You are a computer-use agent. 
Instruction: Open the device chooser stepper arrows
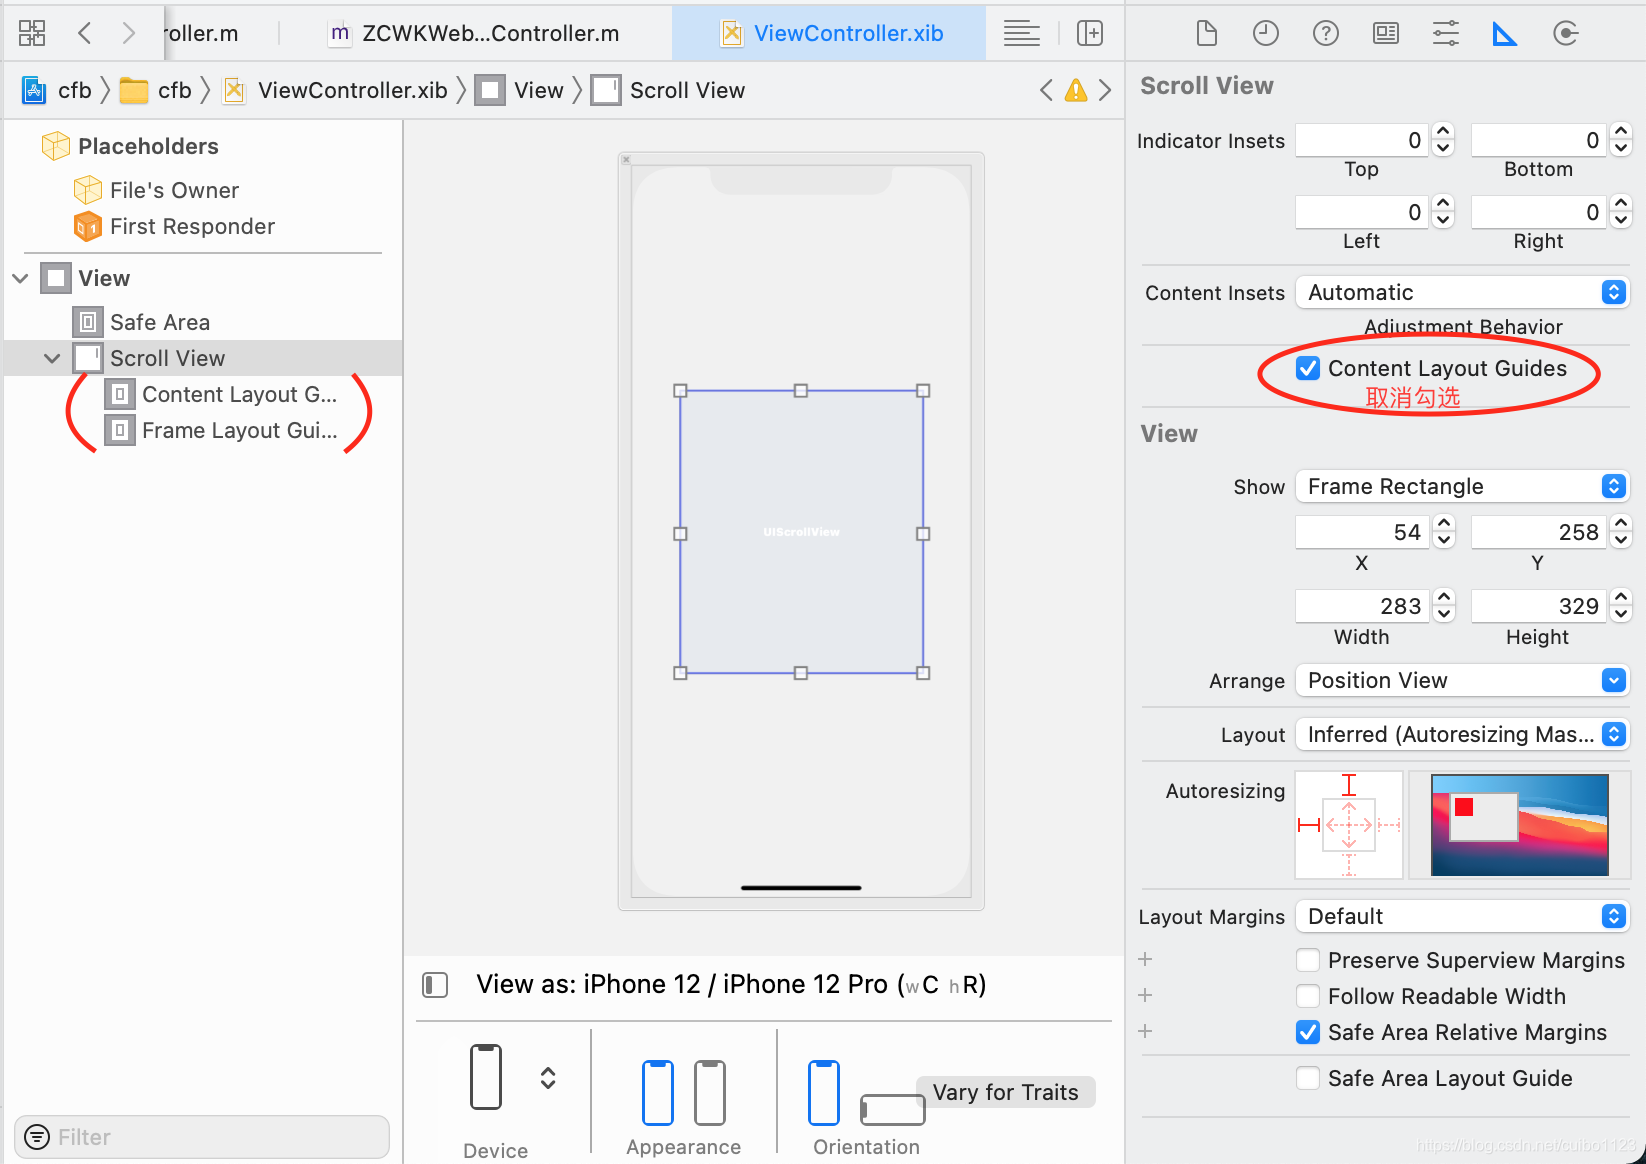(548, 1077)
